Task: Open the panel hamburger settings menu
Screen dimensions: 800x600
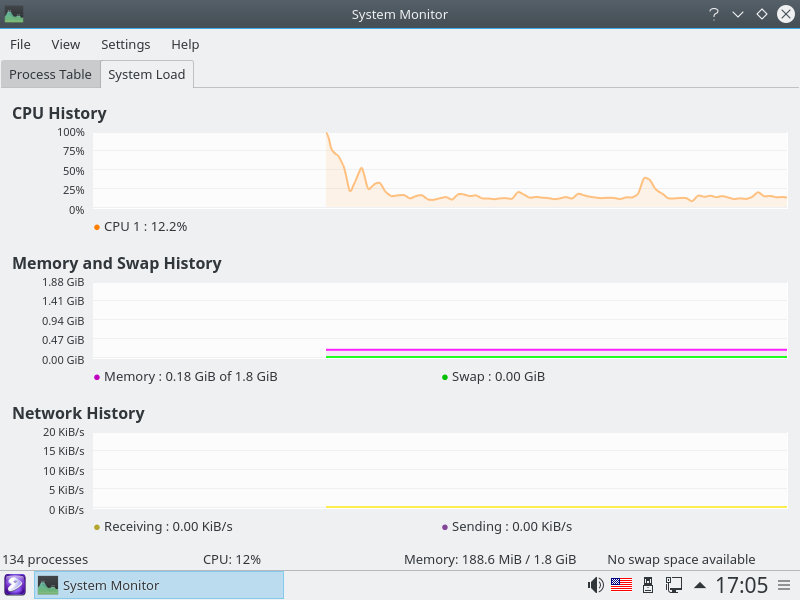Action: pos(785,585)
